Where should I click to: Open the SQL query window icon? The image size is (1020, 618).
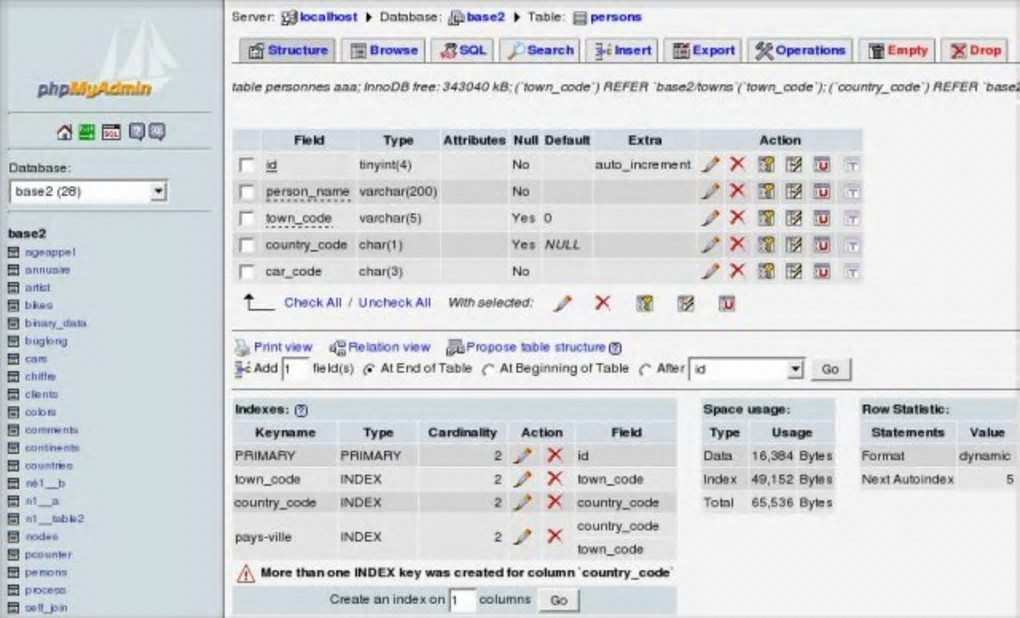point(111,132)
